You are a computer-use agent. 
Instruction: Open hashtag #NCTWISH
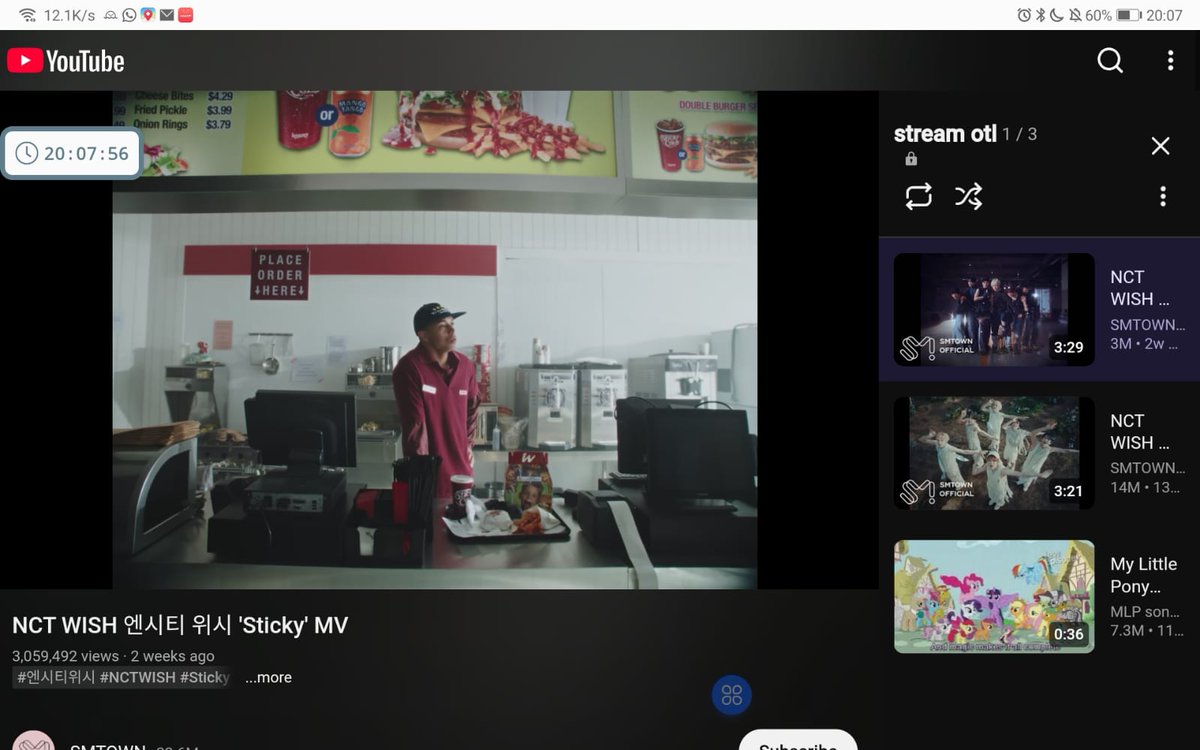[137, 677]
